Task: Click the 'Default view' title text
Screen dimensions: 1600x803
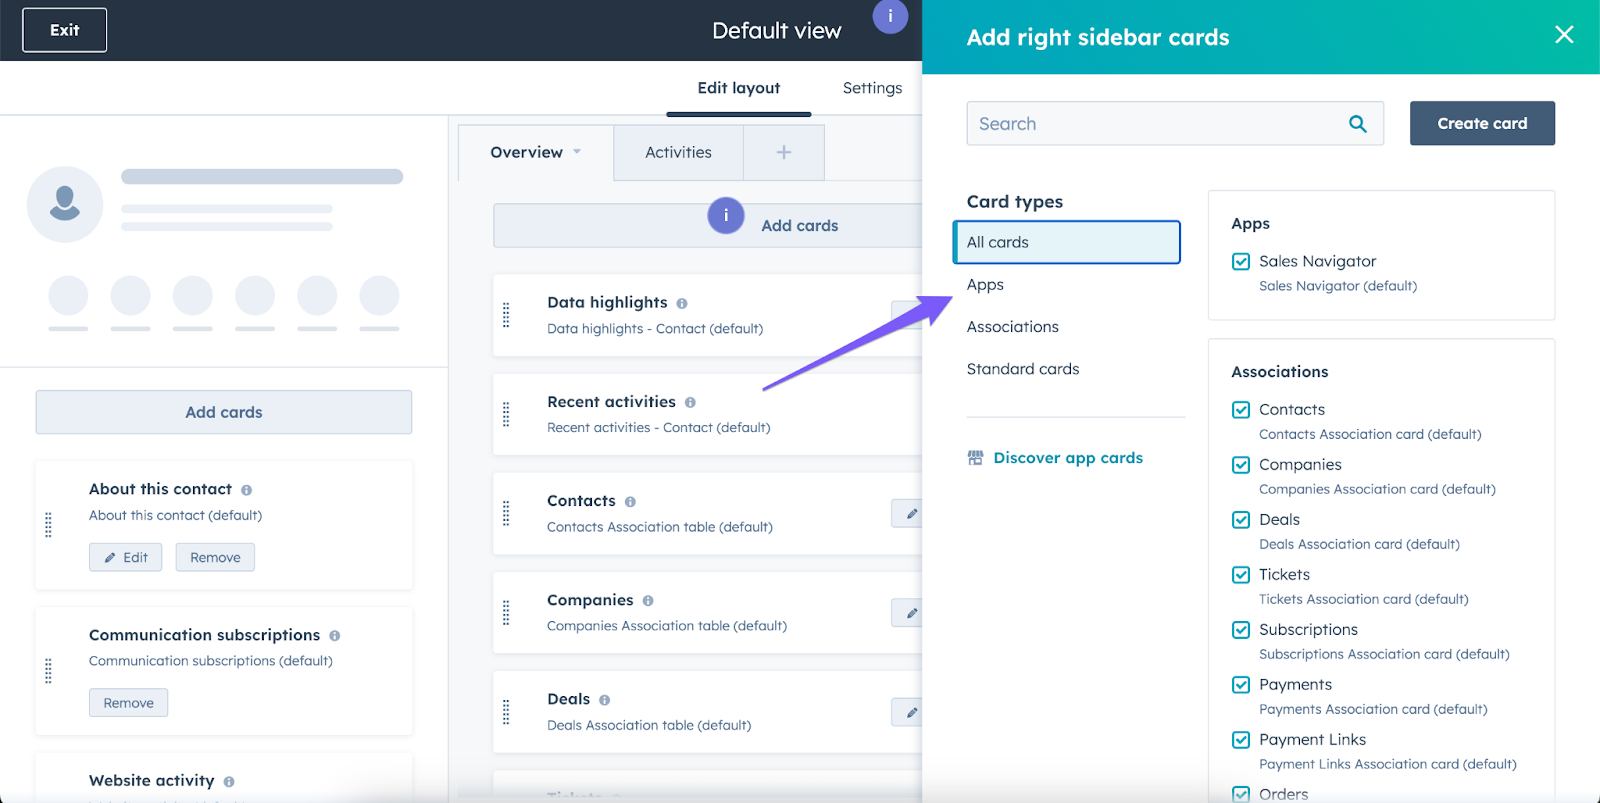Action: [777, 31]
